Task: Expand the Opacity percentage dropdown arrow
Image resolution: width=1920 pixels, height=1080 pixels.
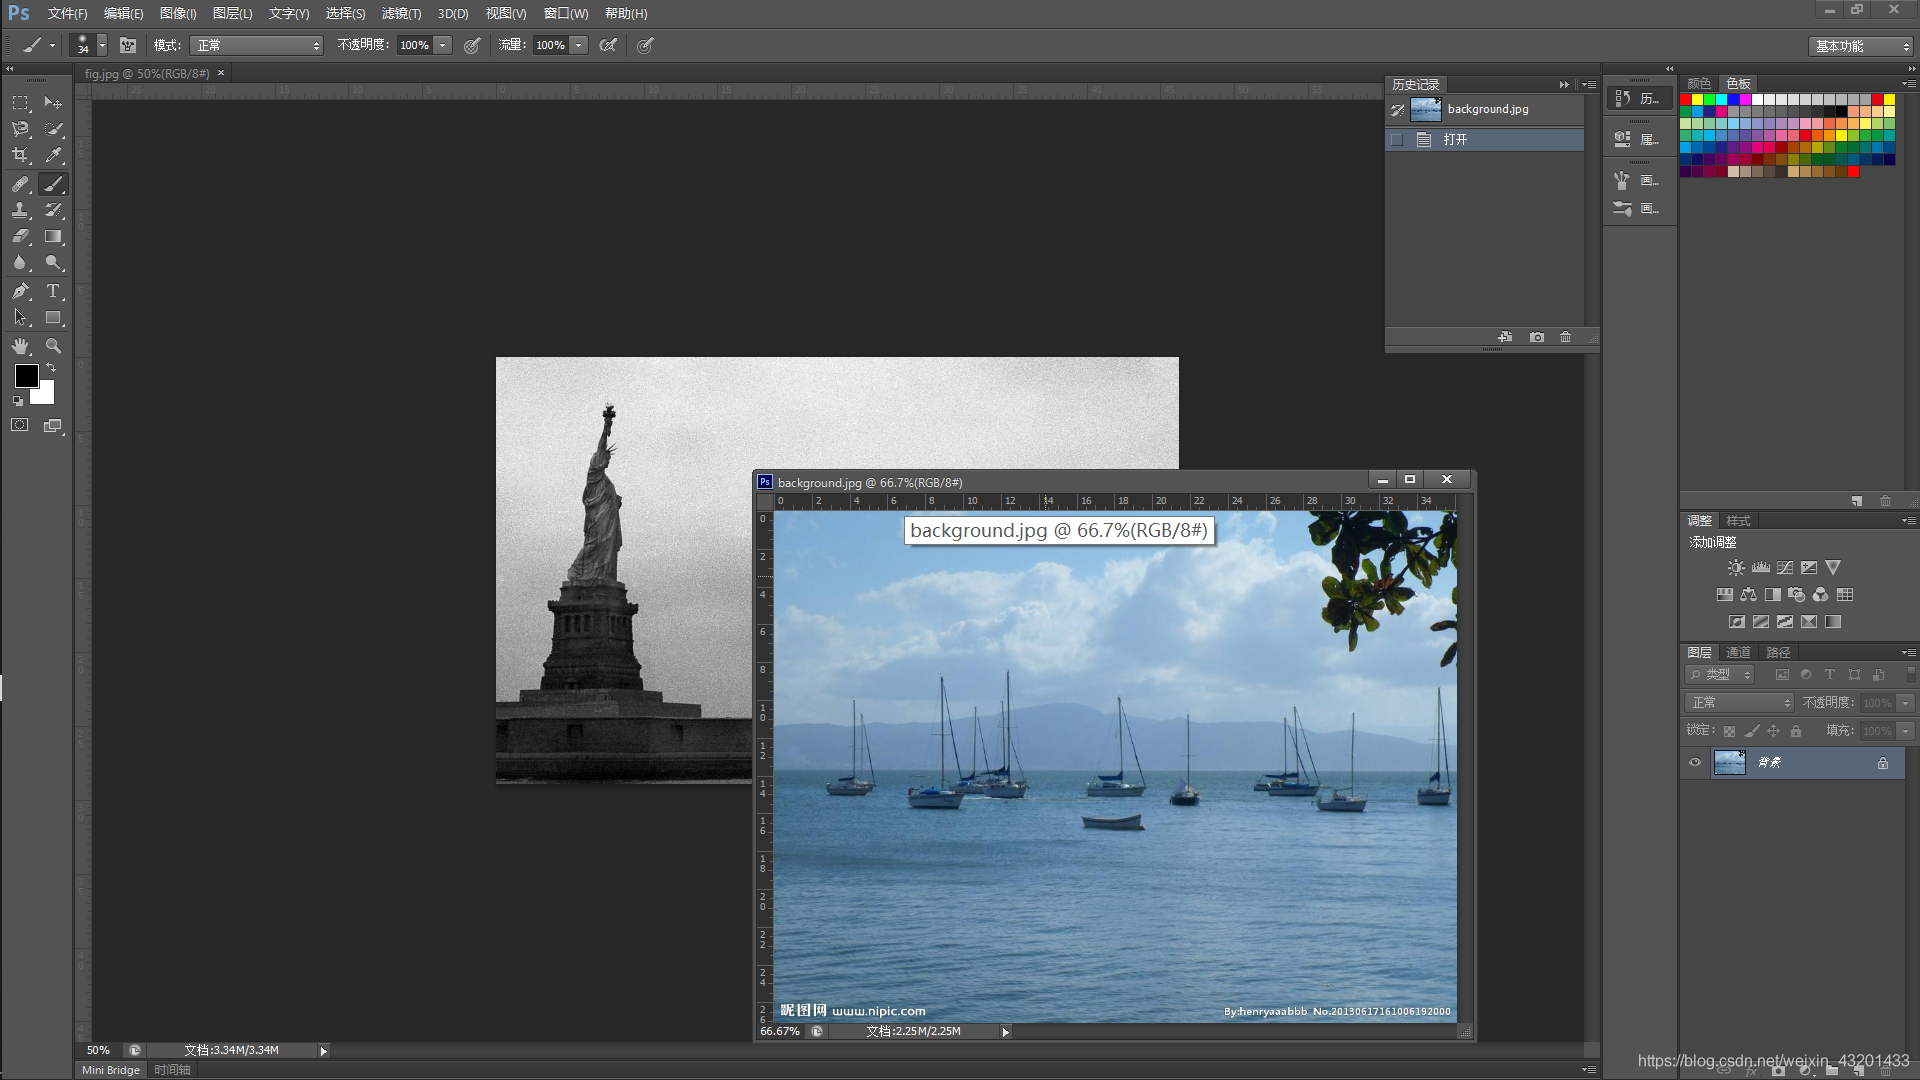Action: pos(442,45)
